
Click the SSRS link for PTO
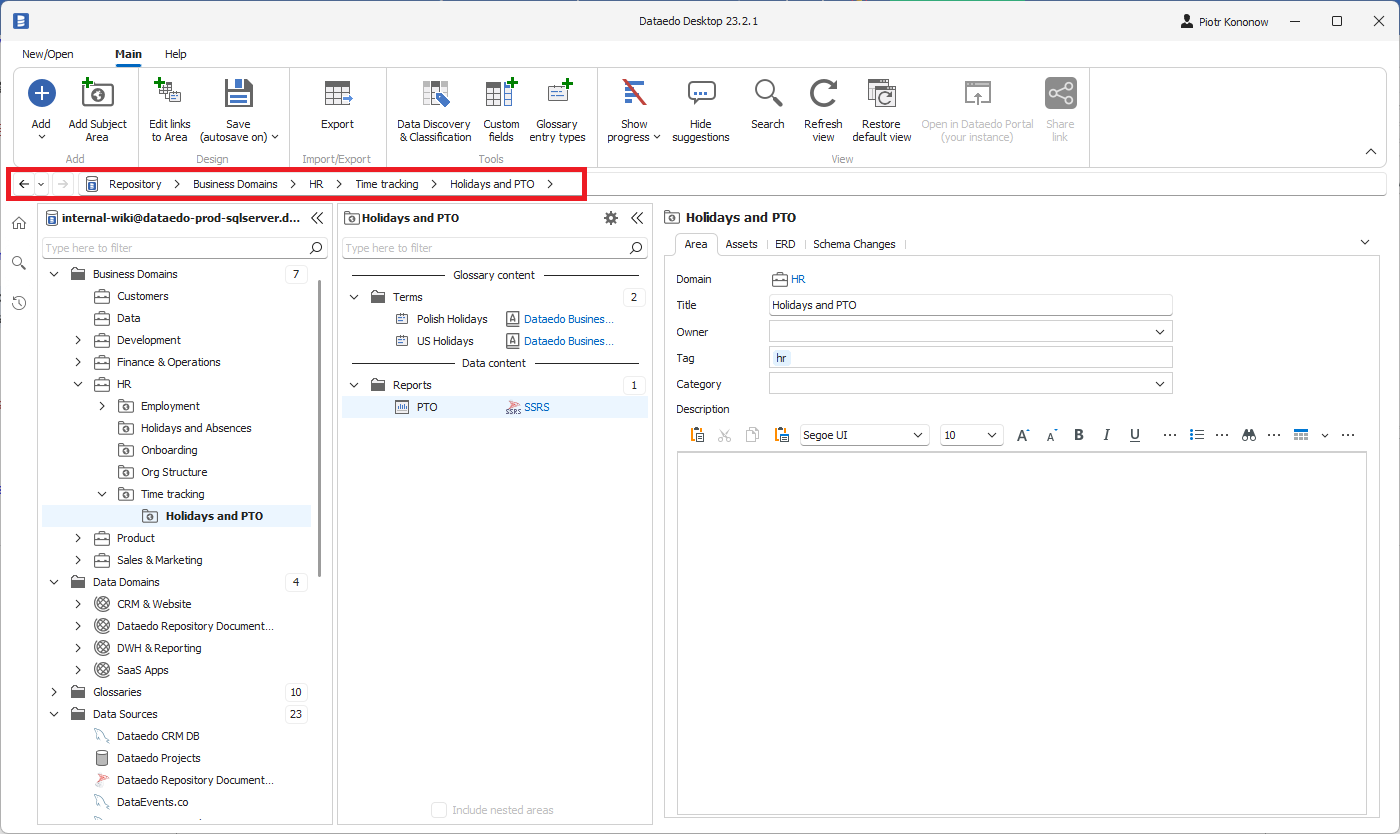point(537,407)
